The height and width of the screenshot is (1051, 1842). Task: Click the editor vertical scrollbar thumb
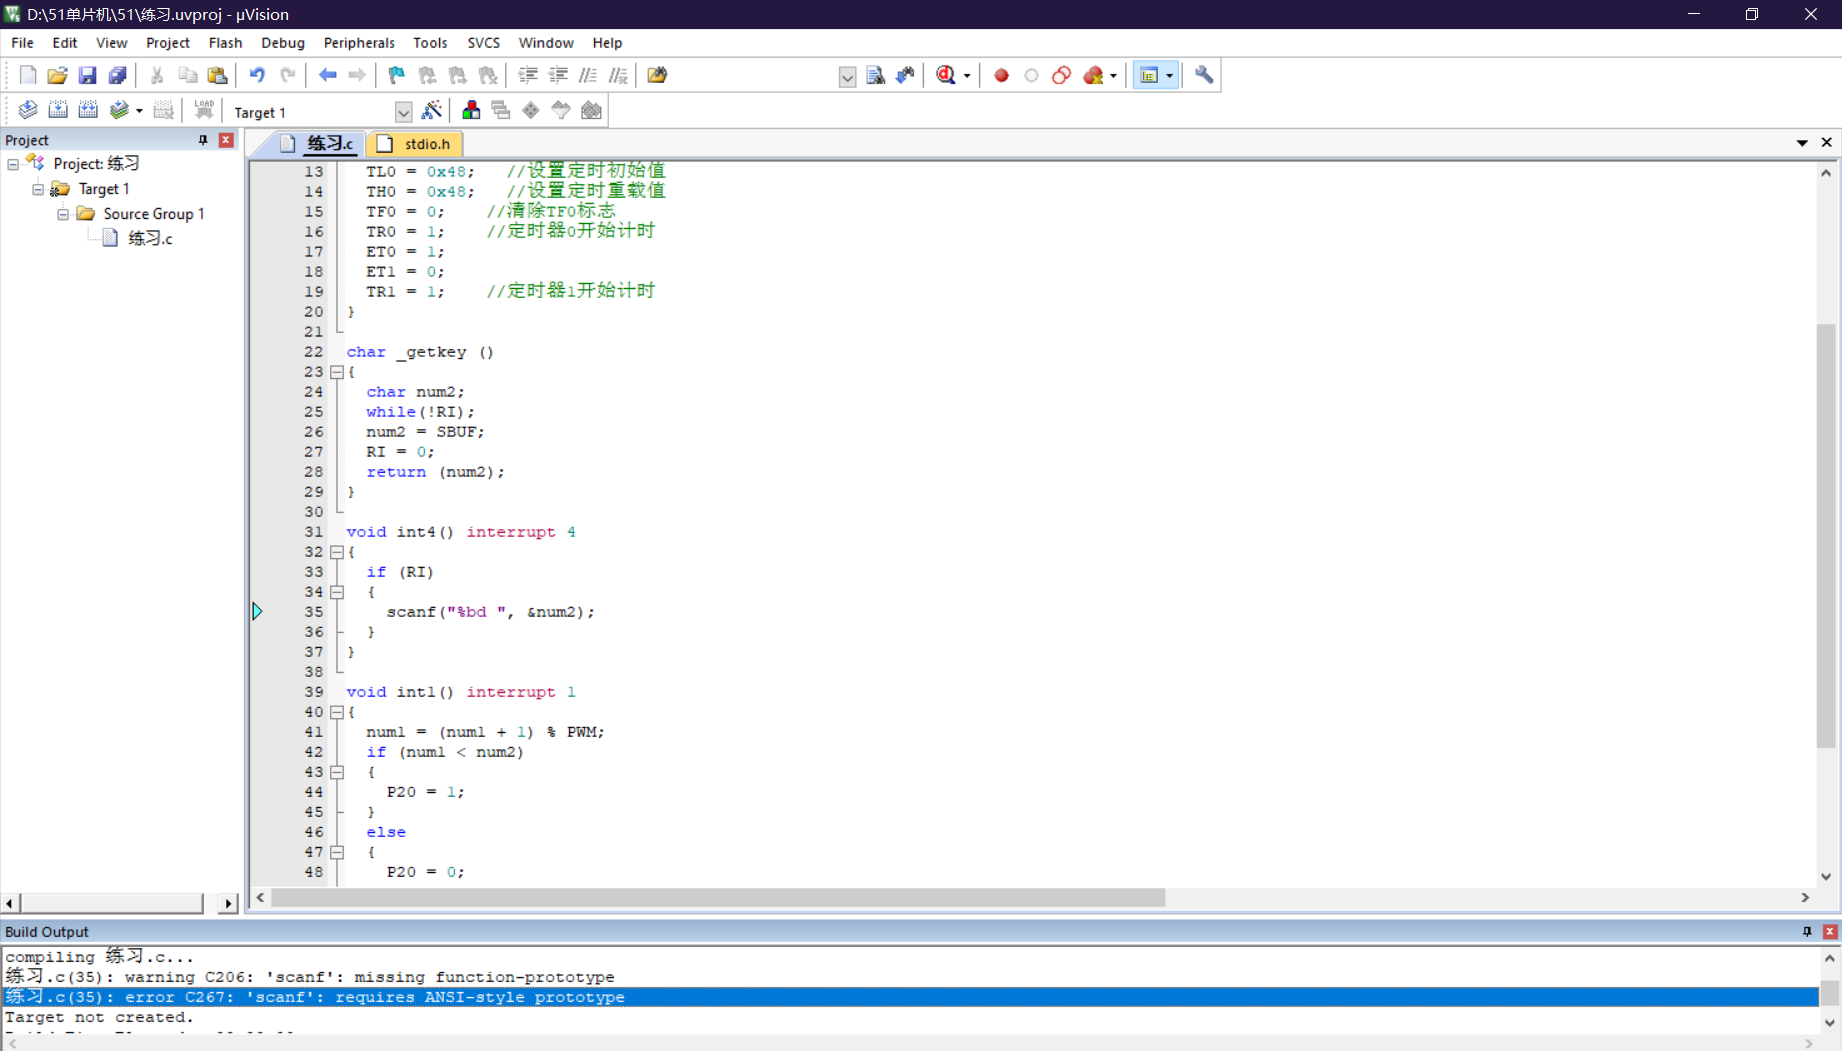coord(1826,536)
